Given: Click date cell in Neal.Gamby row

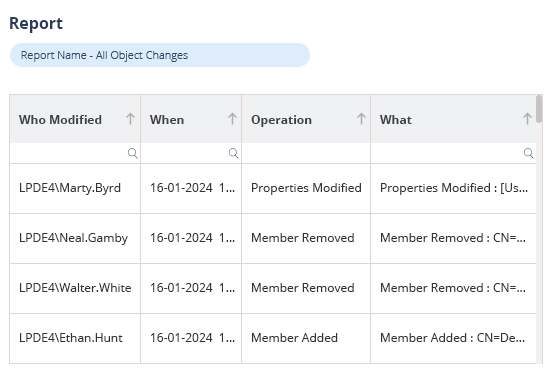Looking at the screenshot, I should tap(191, 238).
